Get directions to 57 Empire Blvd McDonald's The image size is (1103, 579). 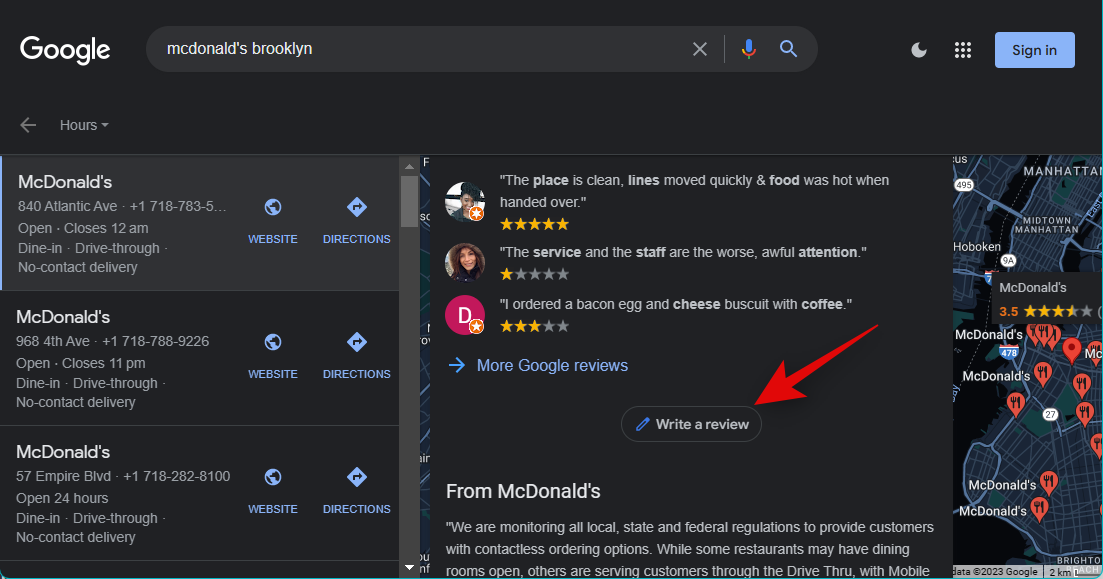pyautogui.click(x=356, y=490)
